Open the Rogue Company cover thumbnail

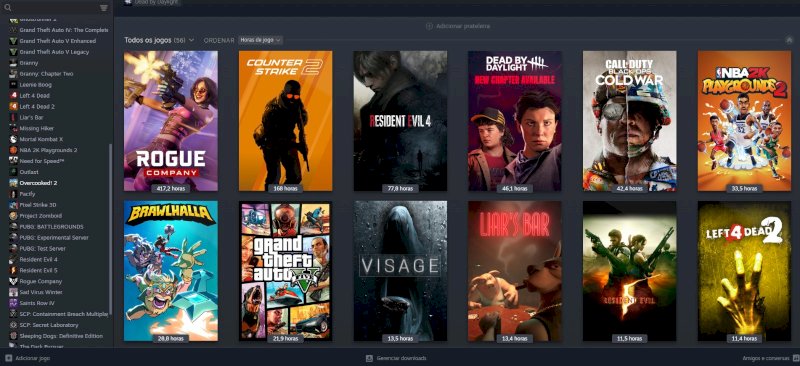[x=171, y=121]
